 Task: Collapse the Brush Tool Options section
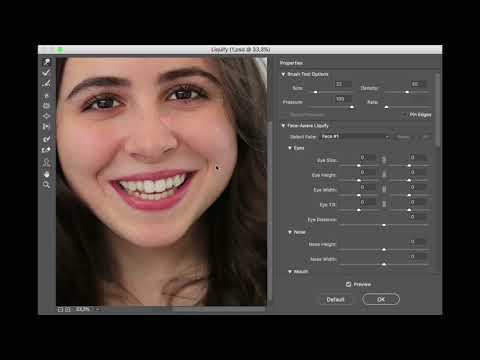pyautogui.click(x=283, y=74)
